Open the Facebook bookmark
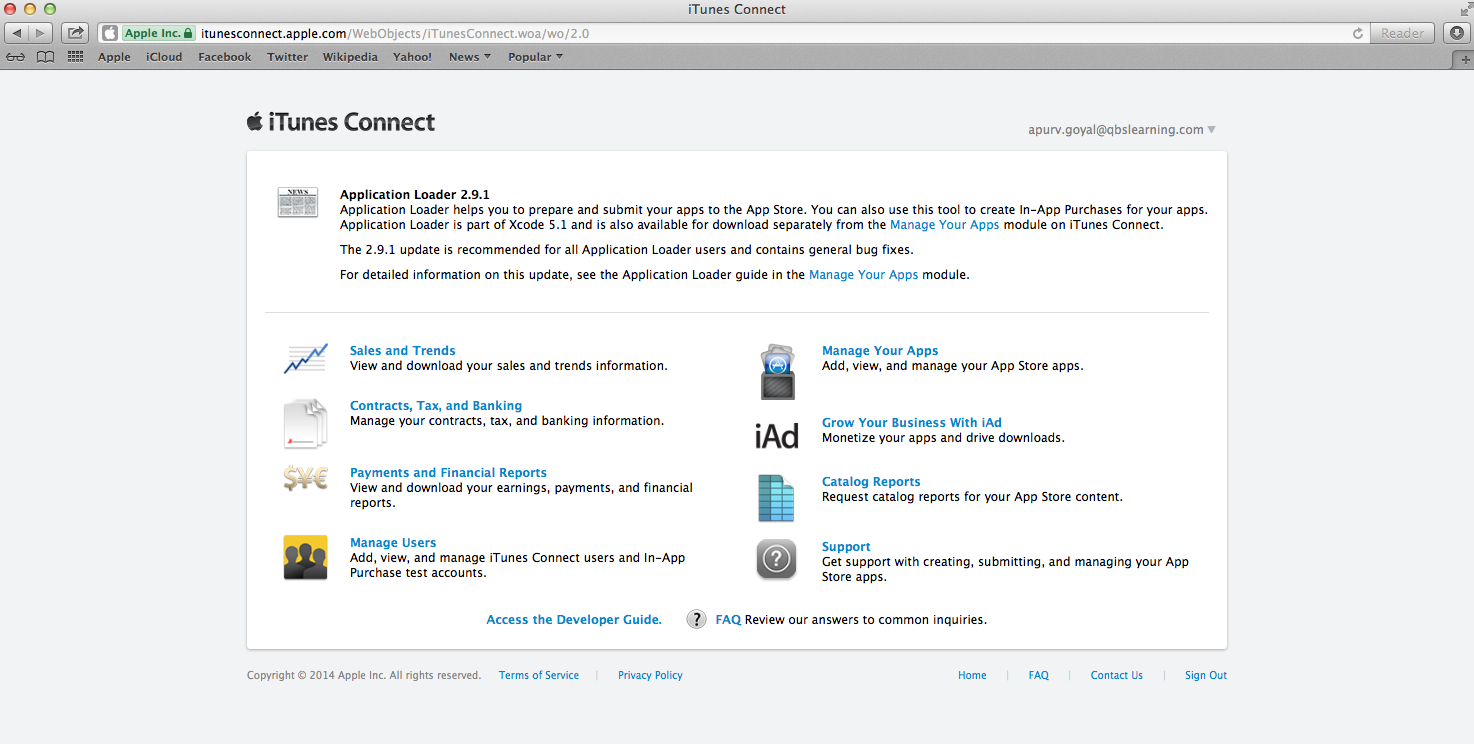The height and width of the screenshot is (744, 1474). pos(225,57)
